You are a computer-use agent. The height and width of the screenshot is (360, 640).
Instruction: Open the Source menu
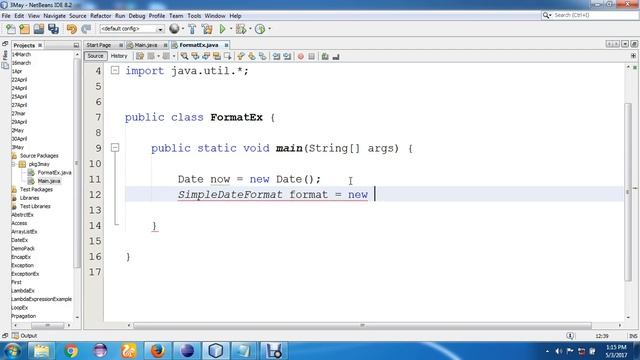pyautogui.click(x=78, y=16)
